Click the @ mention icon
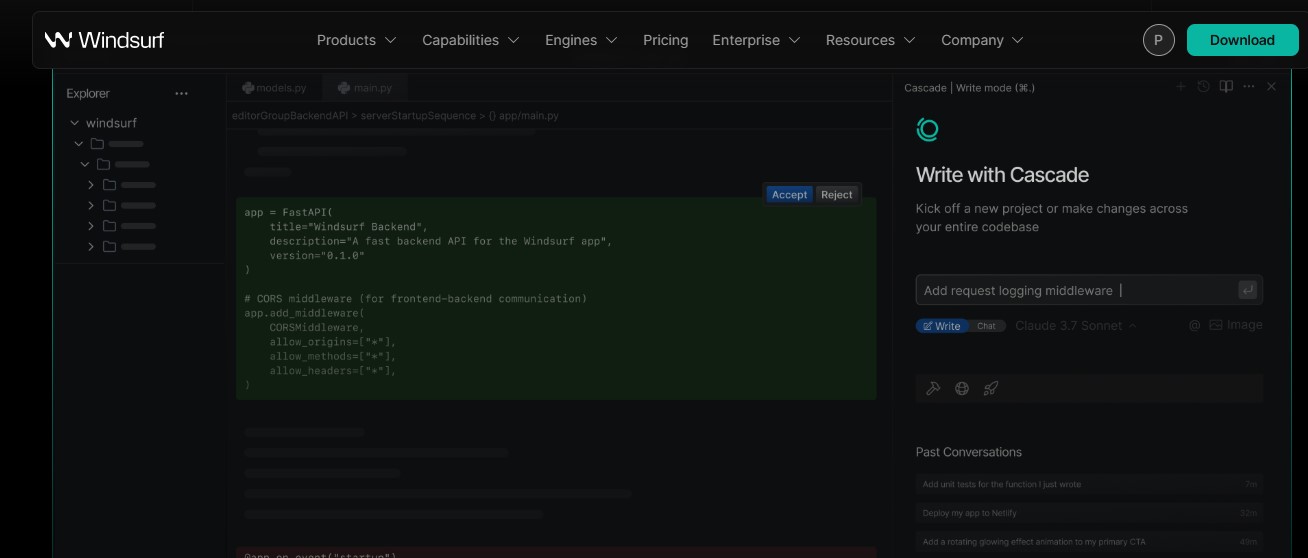Screen dimensions: 1308x558 tap(1194, 325)
